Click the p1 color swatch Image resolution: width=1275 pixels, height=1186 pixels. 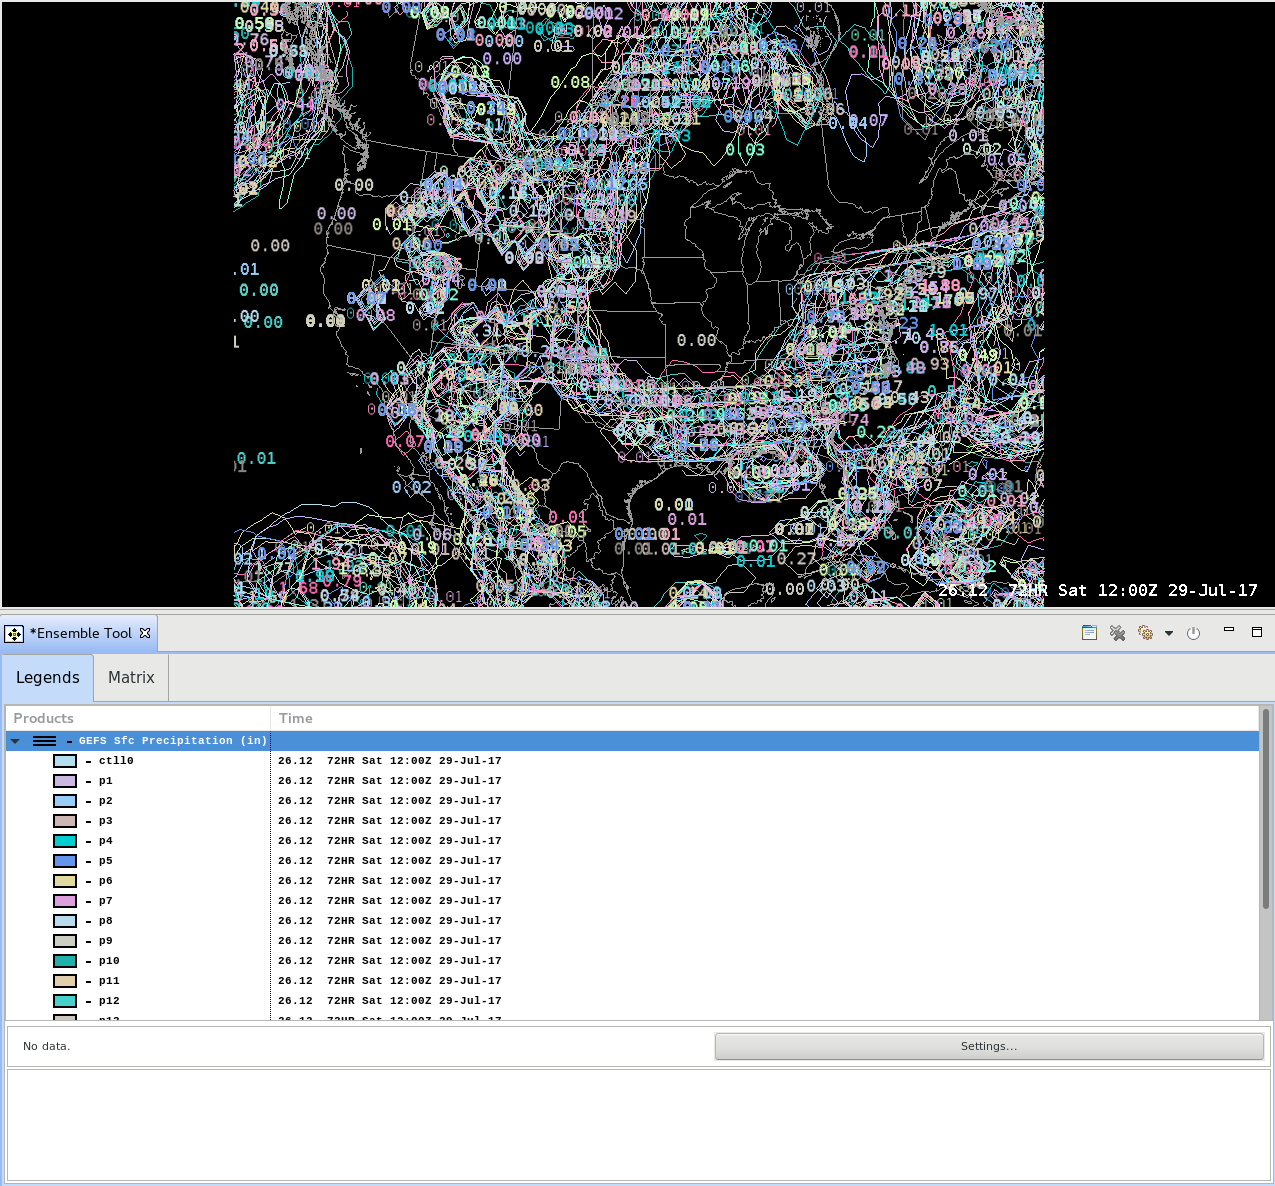click(x=65, y=781)
